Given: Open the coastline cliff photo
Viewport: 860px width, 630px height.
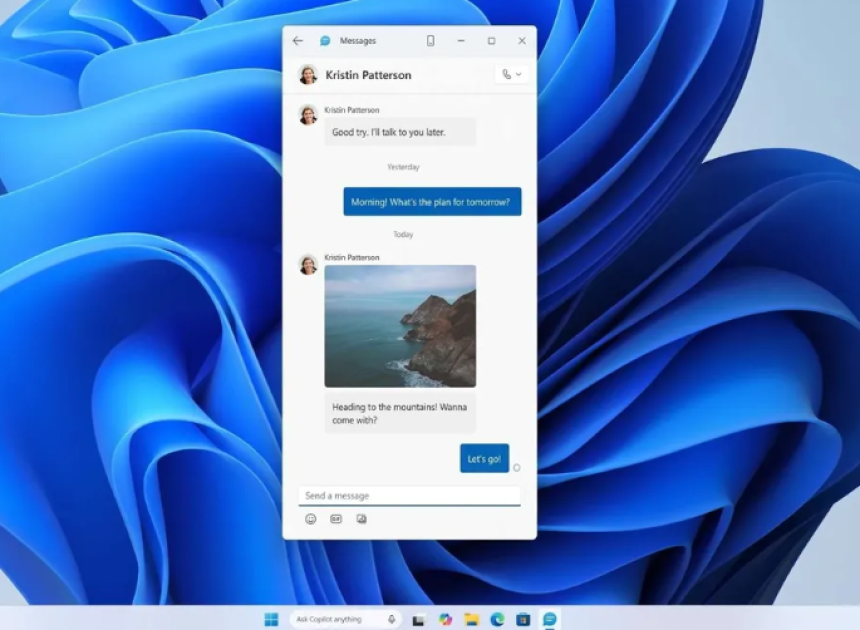Looking at the screenshot, I should (x=400, y=326).
